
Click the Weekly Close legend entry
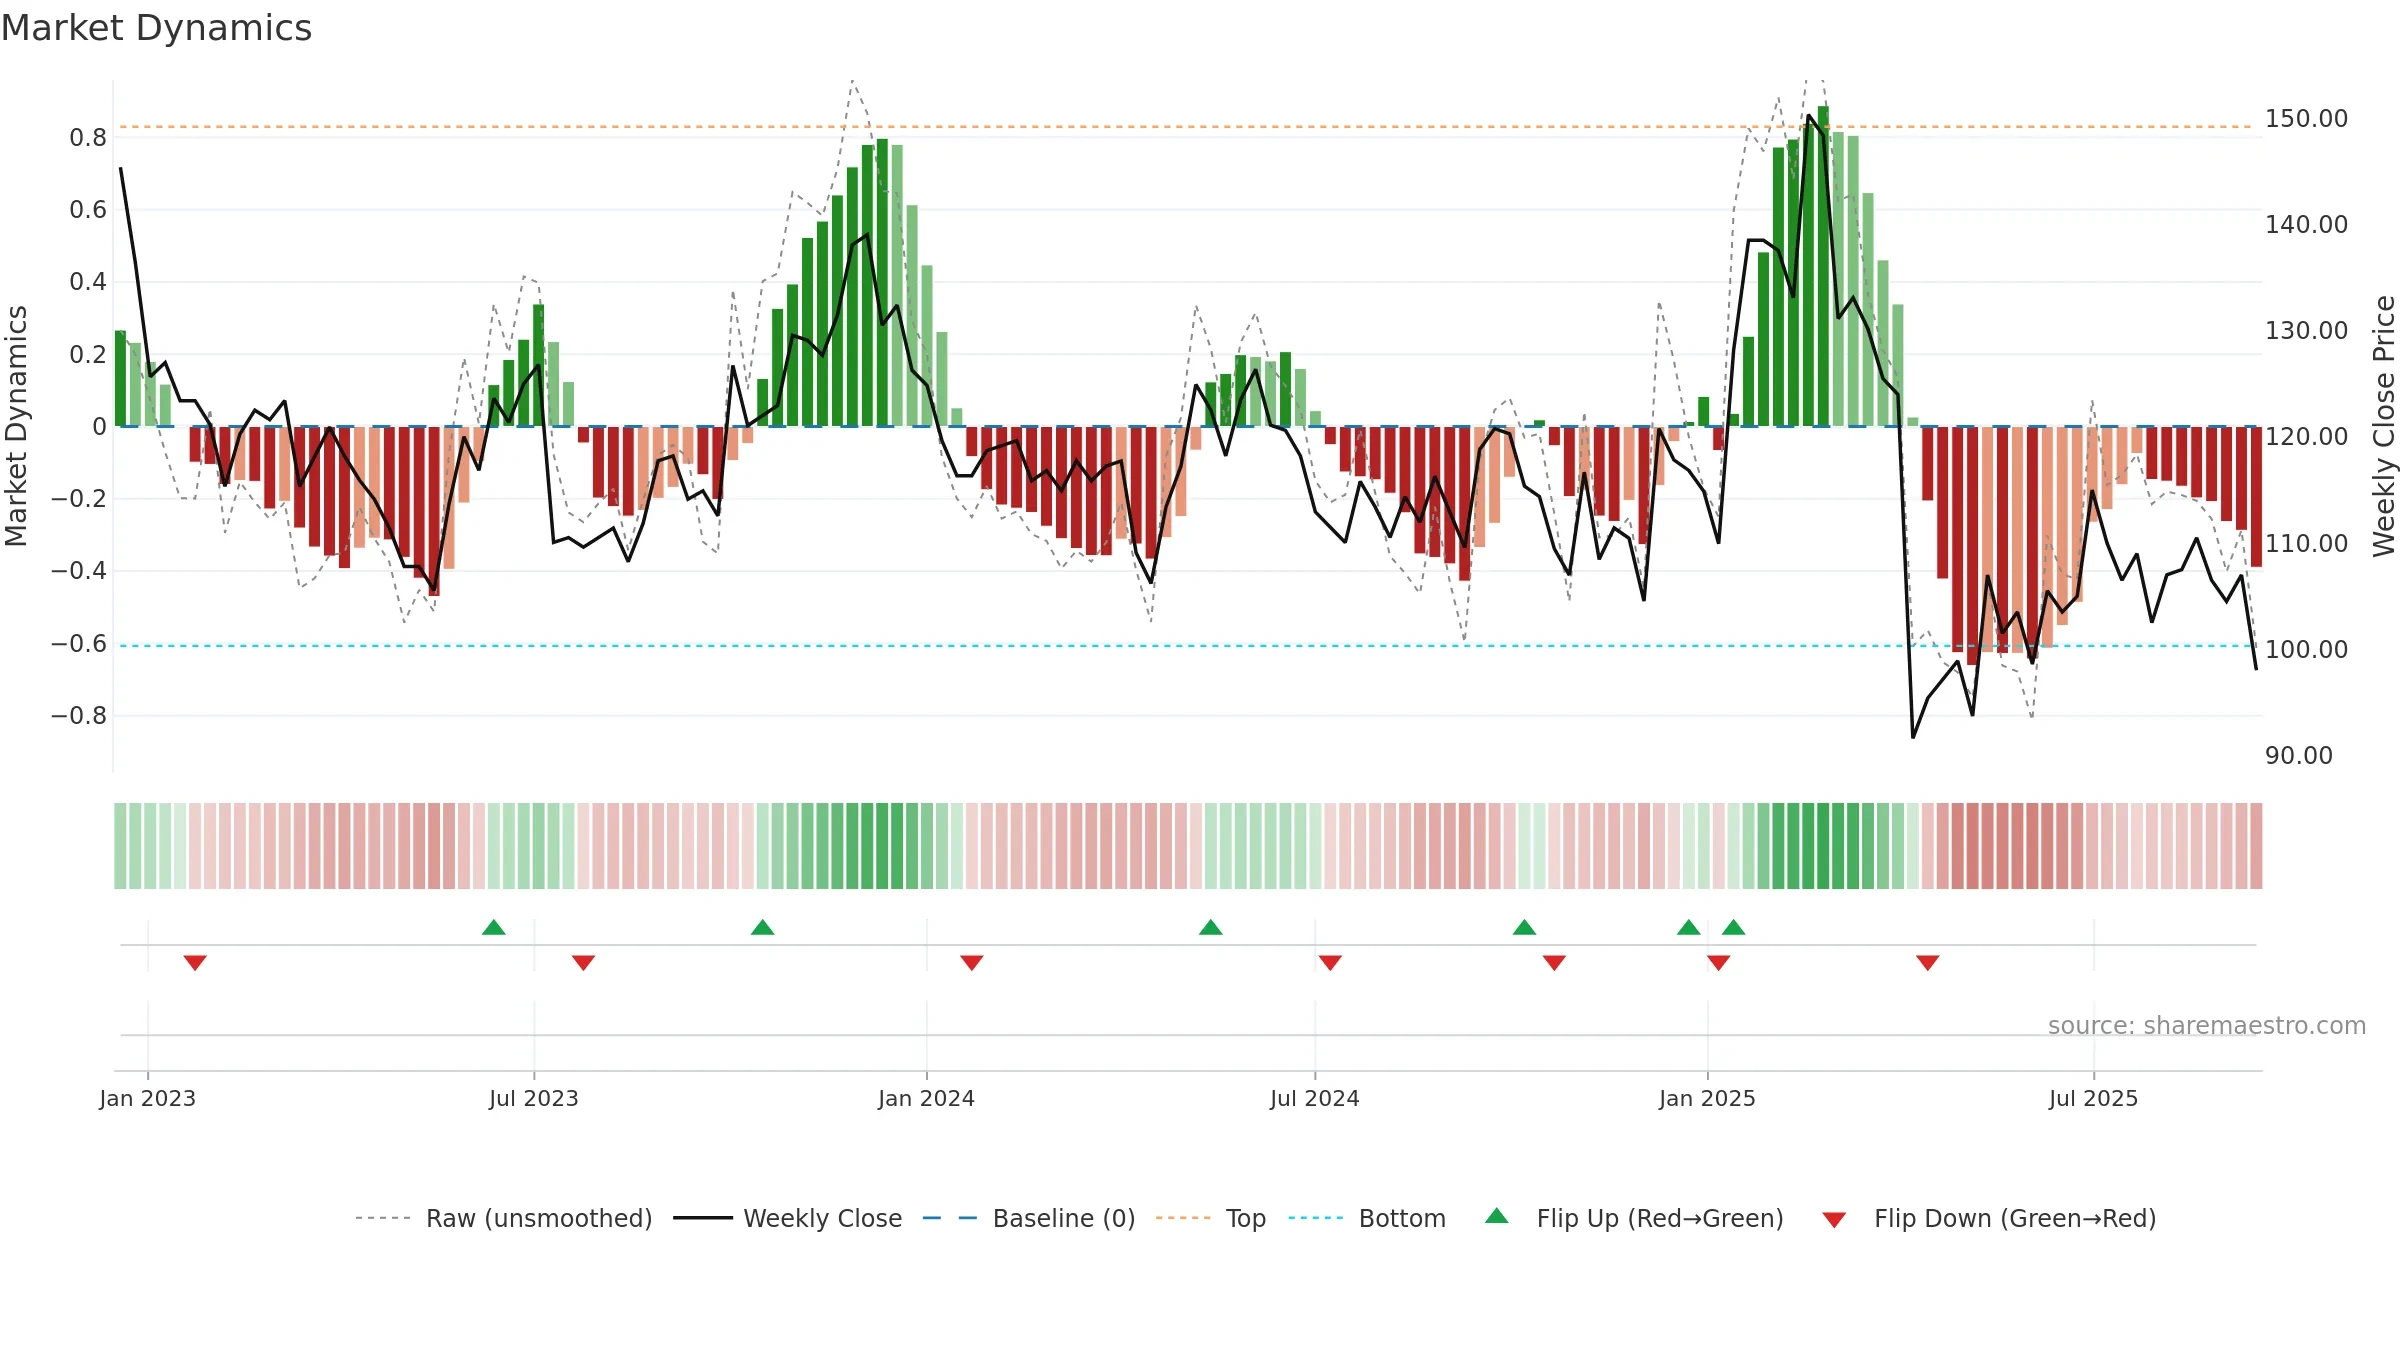click(x=788, y=1218)
